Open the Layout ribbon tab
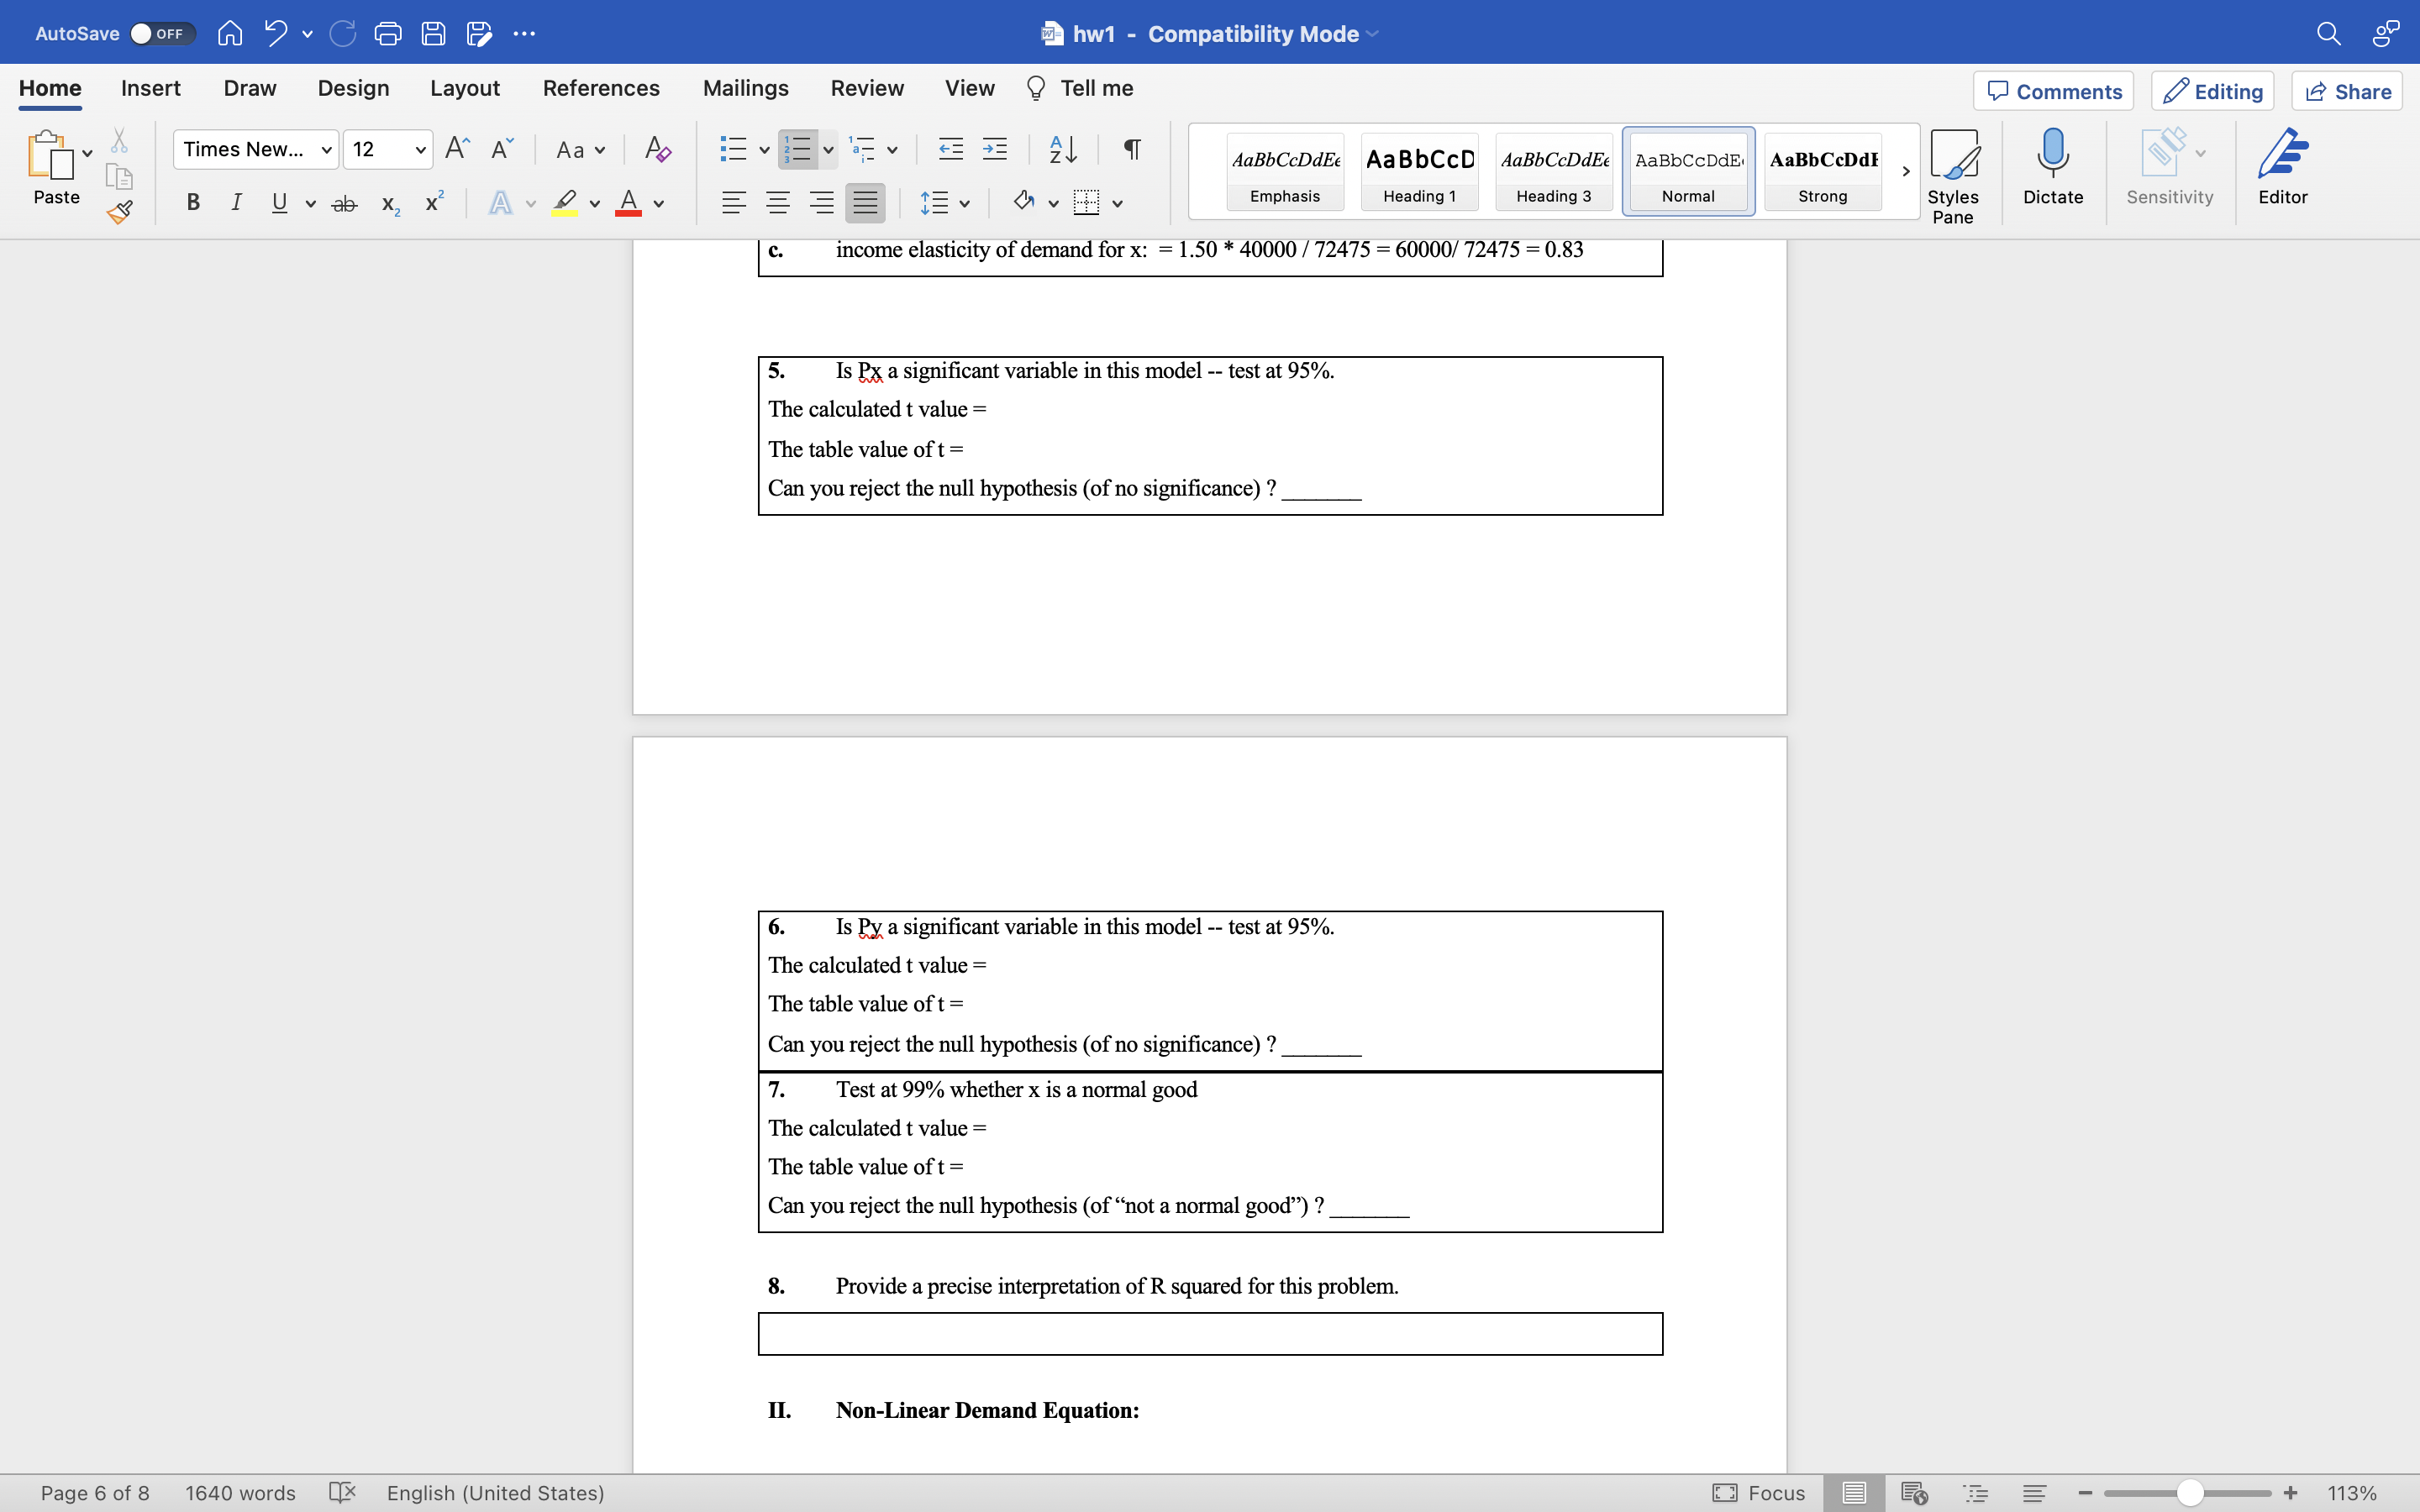 (x=464, y=88)
